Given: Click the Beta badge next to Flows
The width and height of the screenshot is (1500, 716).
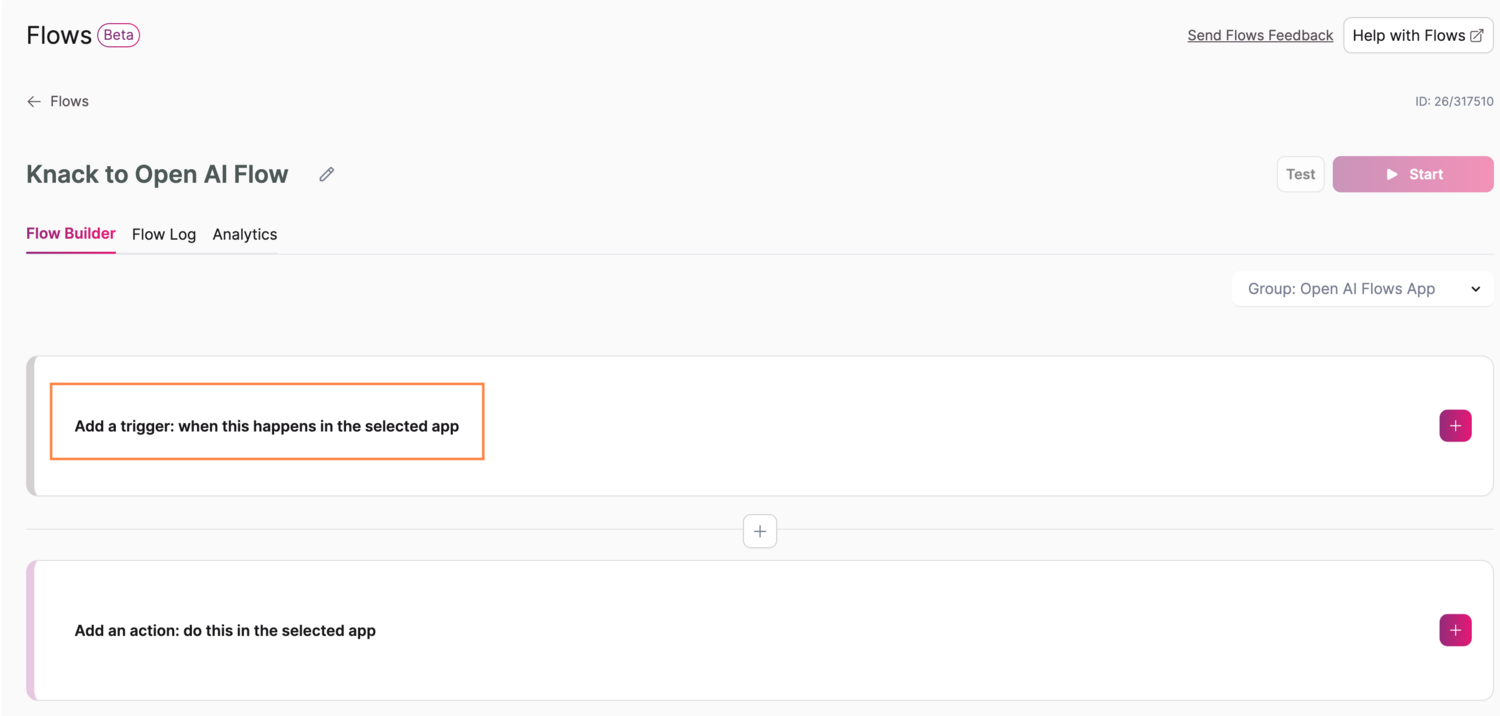Looking at the screenshot, I should (118, 35).
